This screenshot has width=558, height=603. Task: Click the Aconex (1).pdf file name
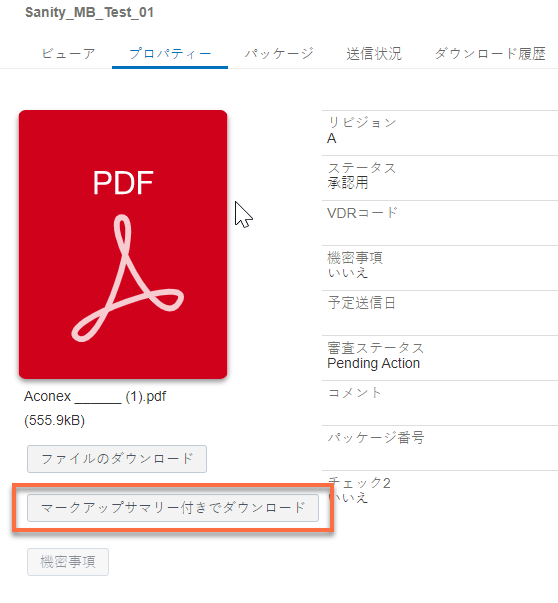point(95,396)
